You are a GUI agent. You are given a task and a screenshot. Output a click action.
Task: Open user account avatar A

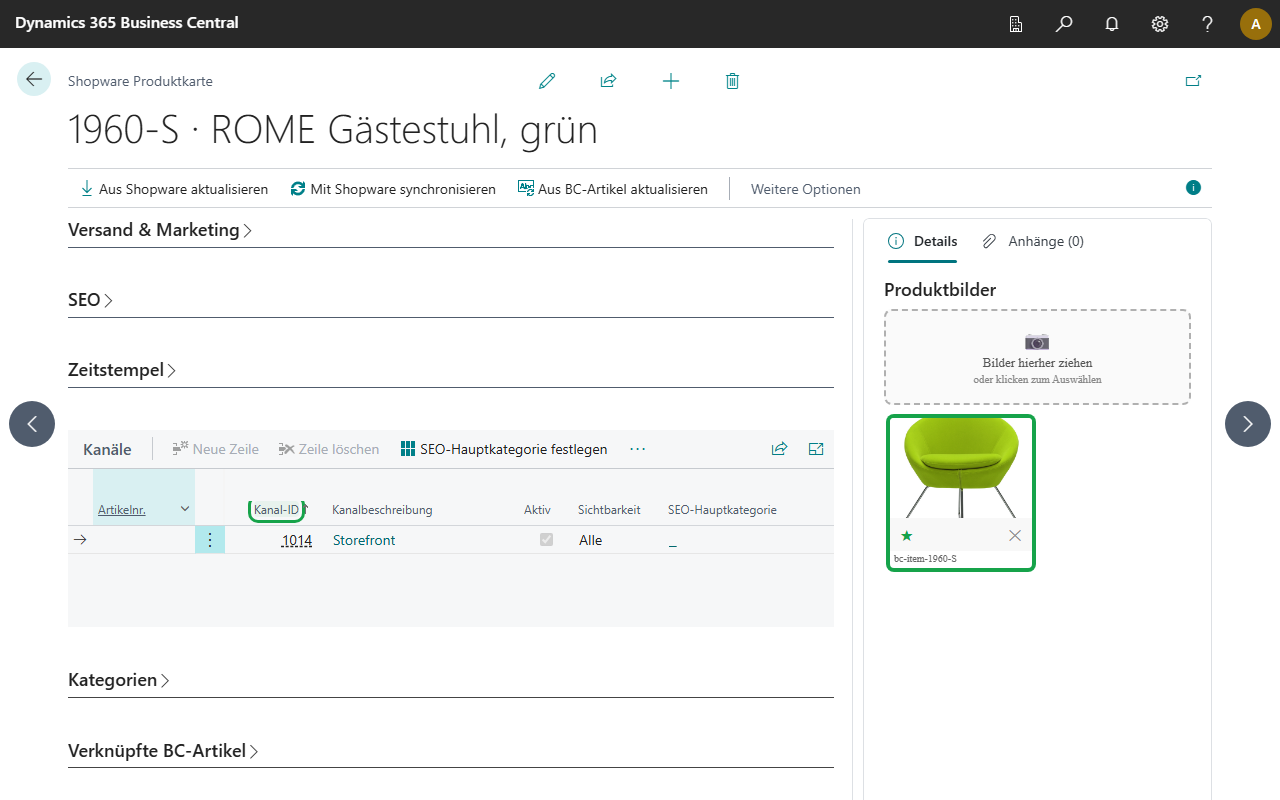(x=1256, y=24)
